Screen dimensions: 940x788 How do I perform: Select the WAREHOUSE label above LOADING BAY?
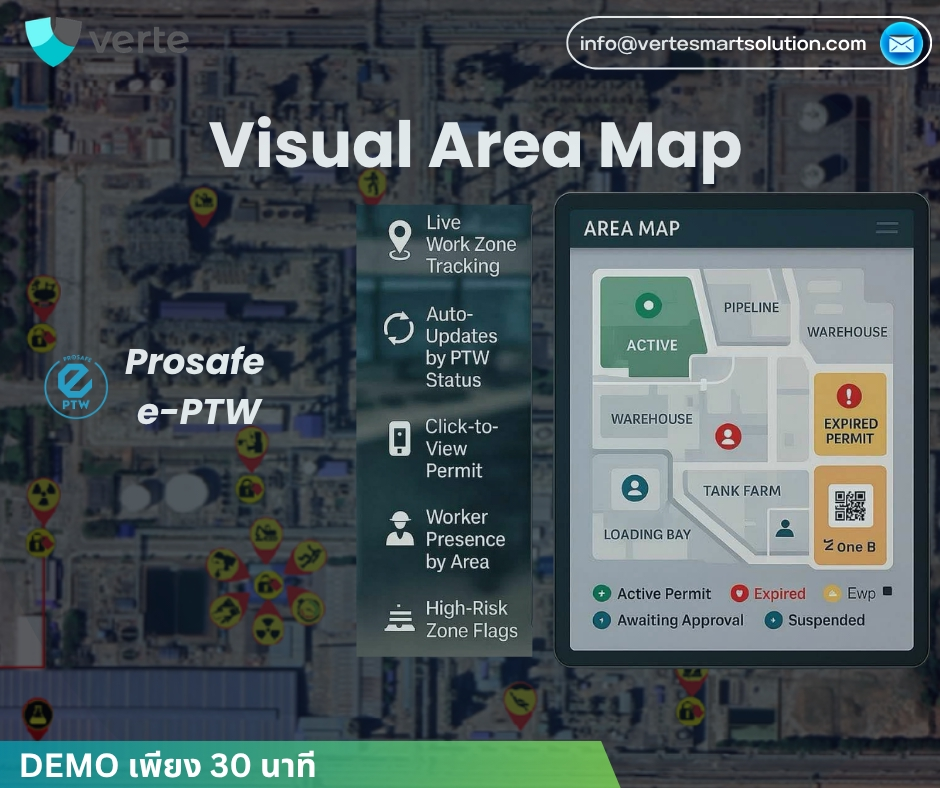coord(652,419)
